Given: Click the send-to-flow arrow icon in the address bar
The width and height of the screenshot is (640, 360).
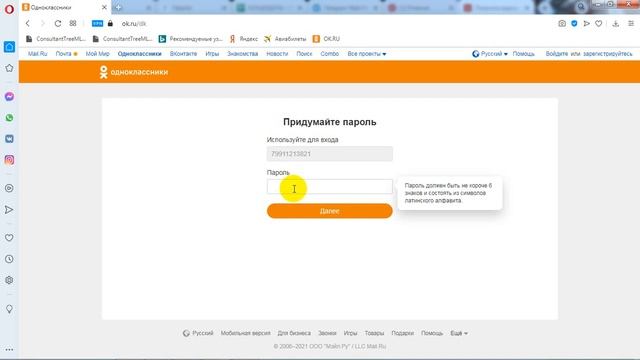Looking at the screenshot, I should click(x=587, y=24).
